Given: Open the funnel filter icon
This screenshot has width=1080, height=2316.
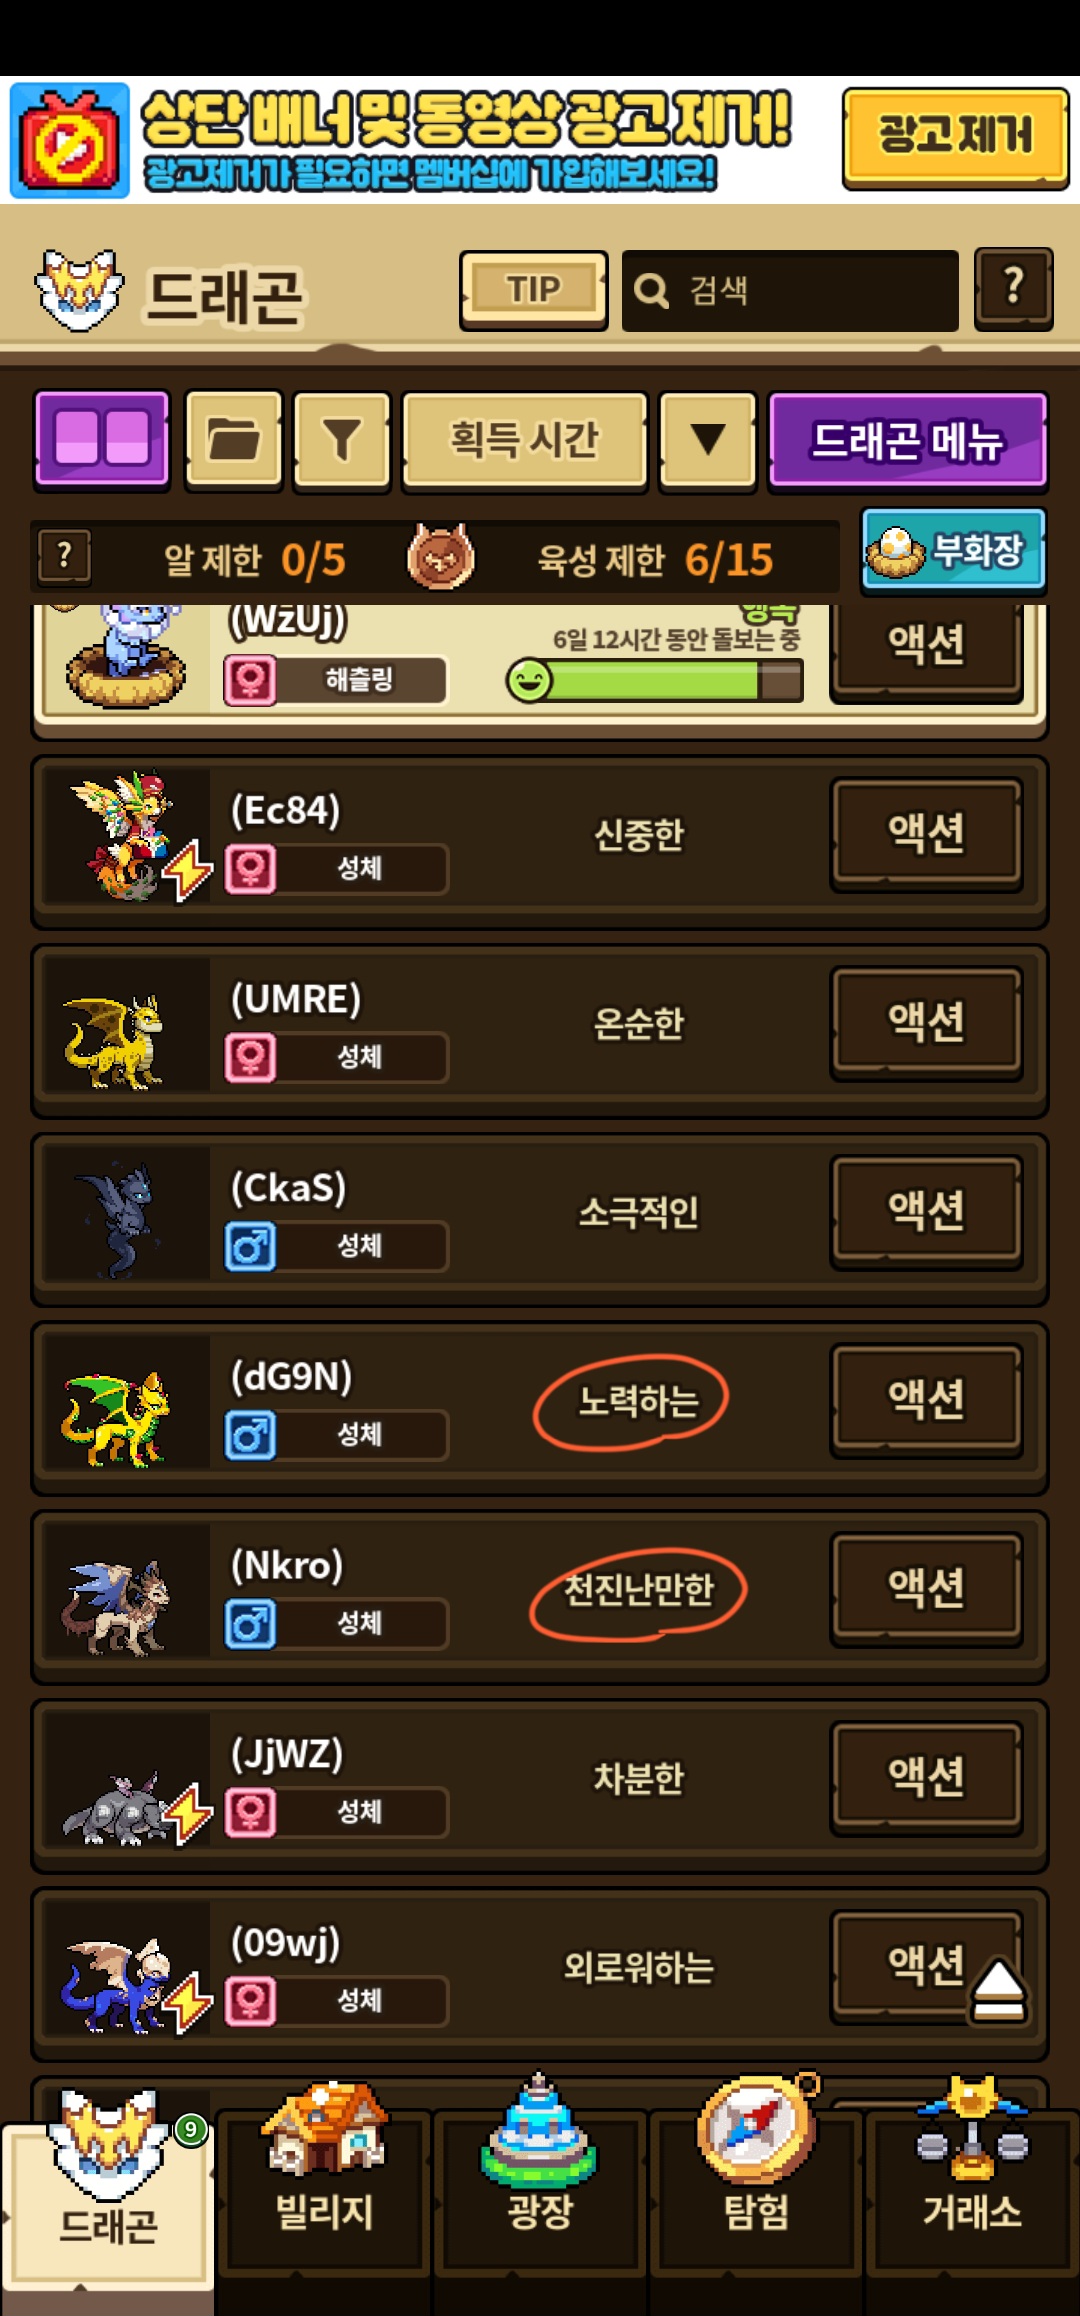Looking at the screenshot, I should tap(342, 440).
